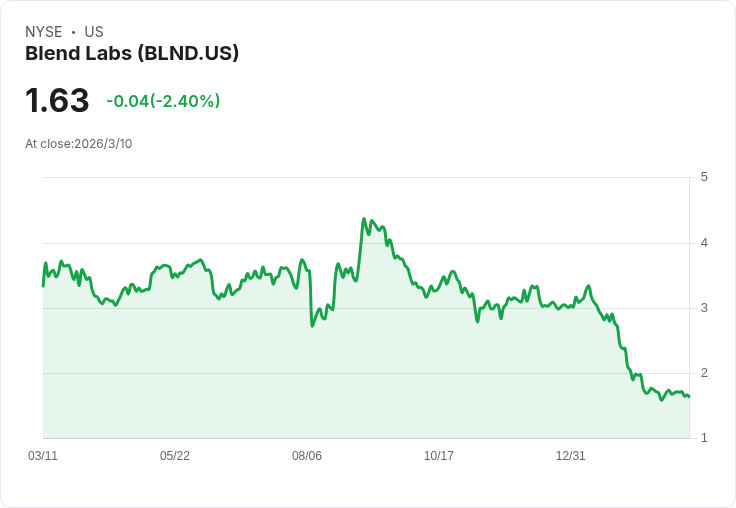Click the sharp dip just after 08/06
736x508 pixels.
313,326
